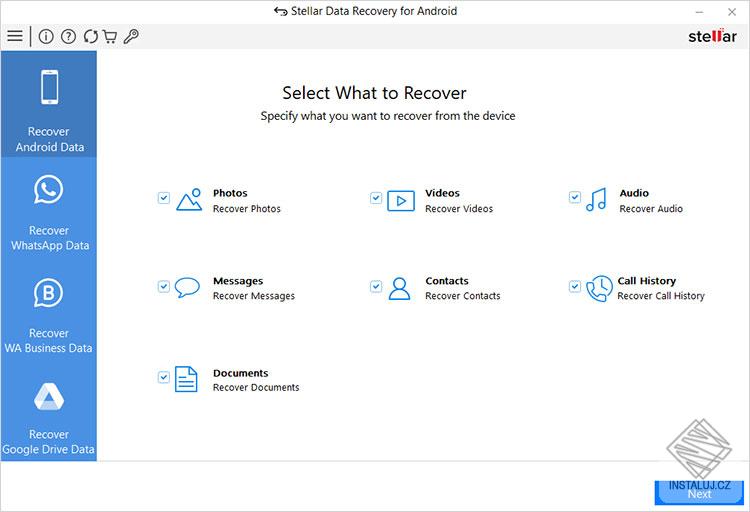Image resolution: width=750 pixels, height=512 pixels.
Task: Click the update refresh icon
Action: point(90,36)
